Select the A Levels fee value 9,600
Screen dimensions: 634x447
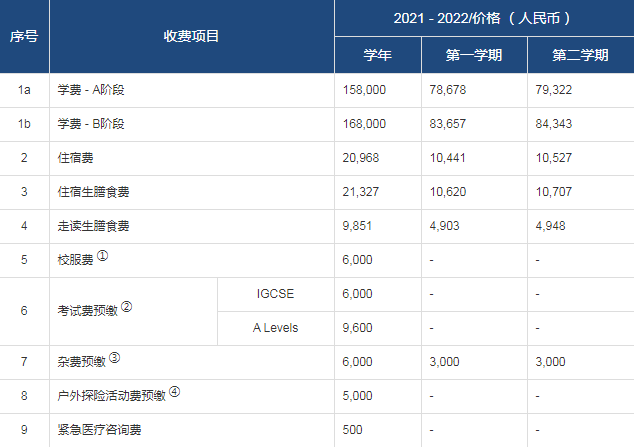[357, 327]
